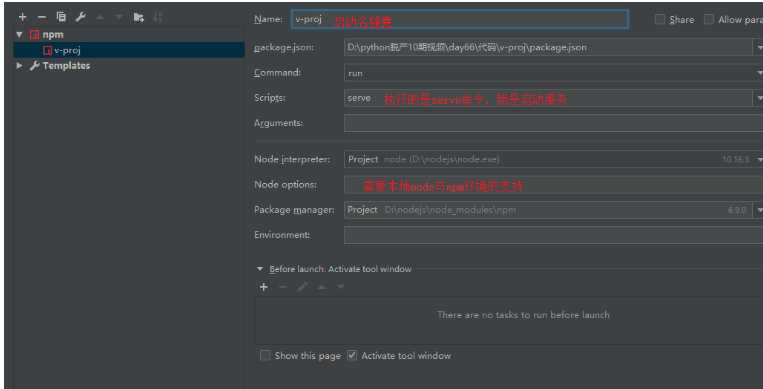Open the Node interpreter dropdown
The width and height of the screenshot is (763, 389).
click(759, 160)
